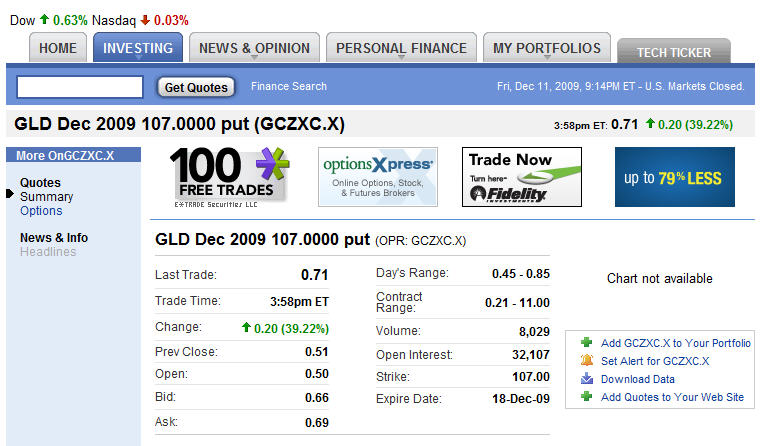Click the market status date and time text

tap(621, 86)
